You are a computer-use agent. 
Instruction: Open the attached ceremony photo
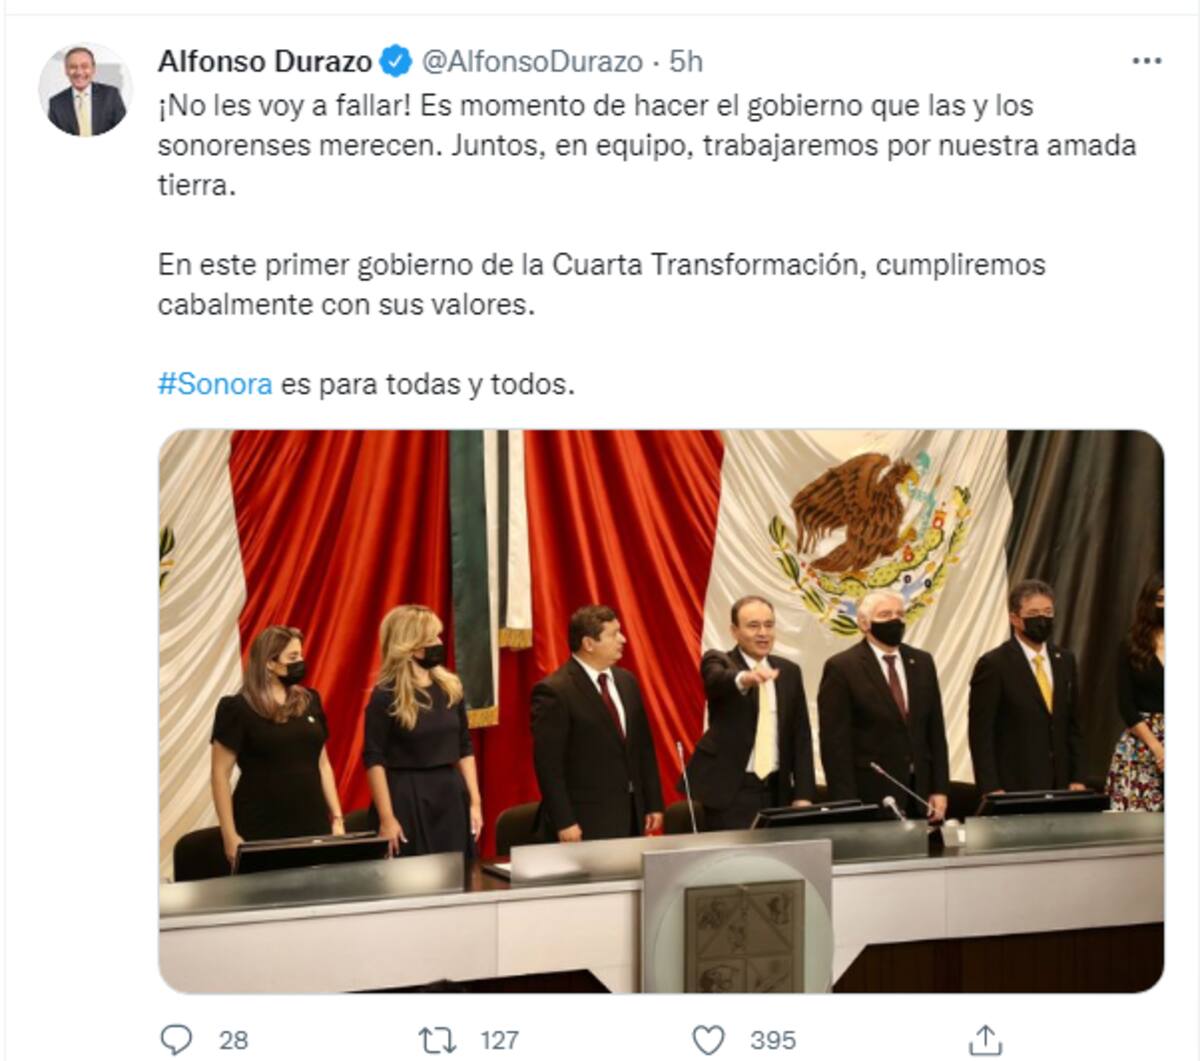(661, 711)
